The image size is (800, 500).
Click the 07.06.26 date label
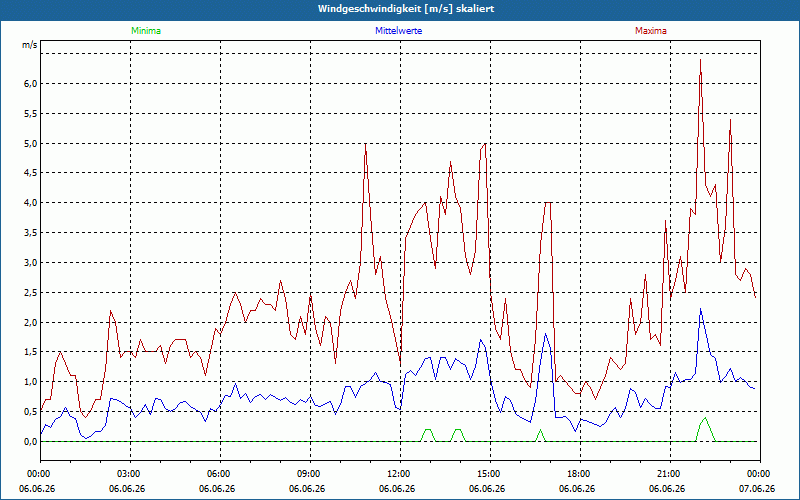(757, 489)
